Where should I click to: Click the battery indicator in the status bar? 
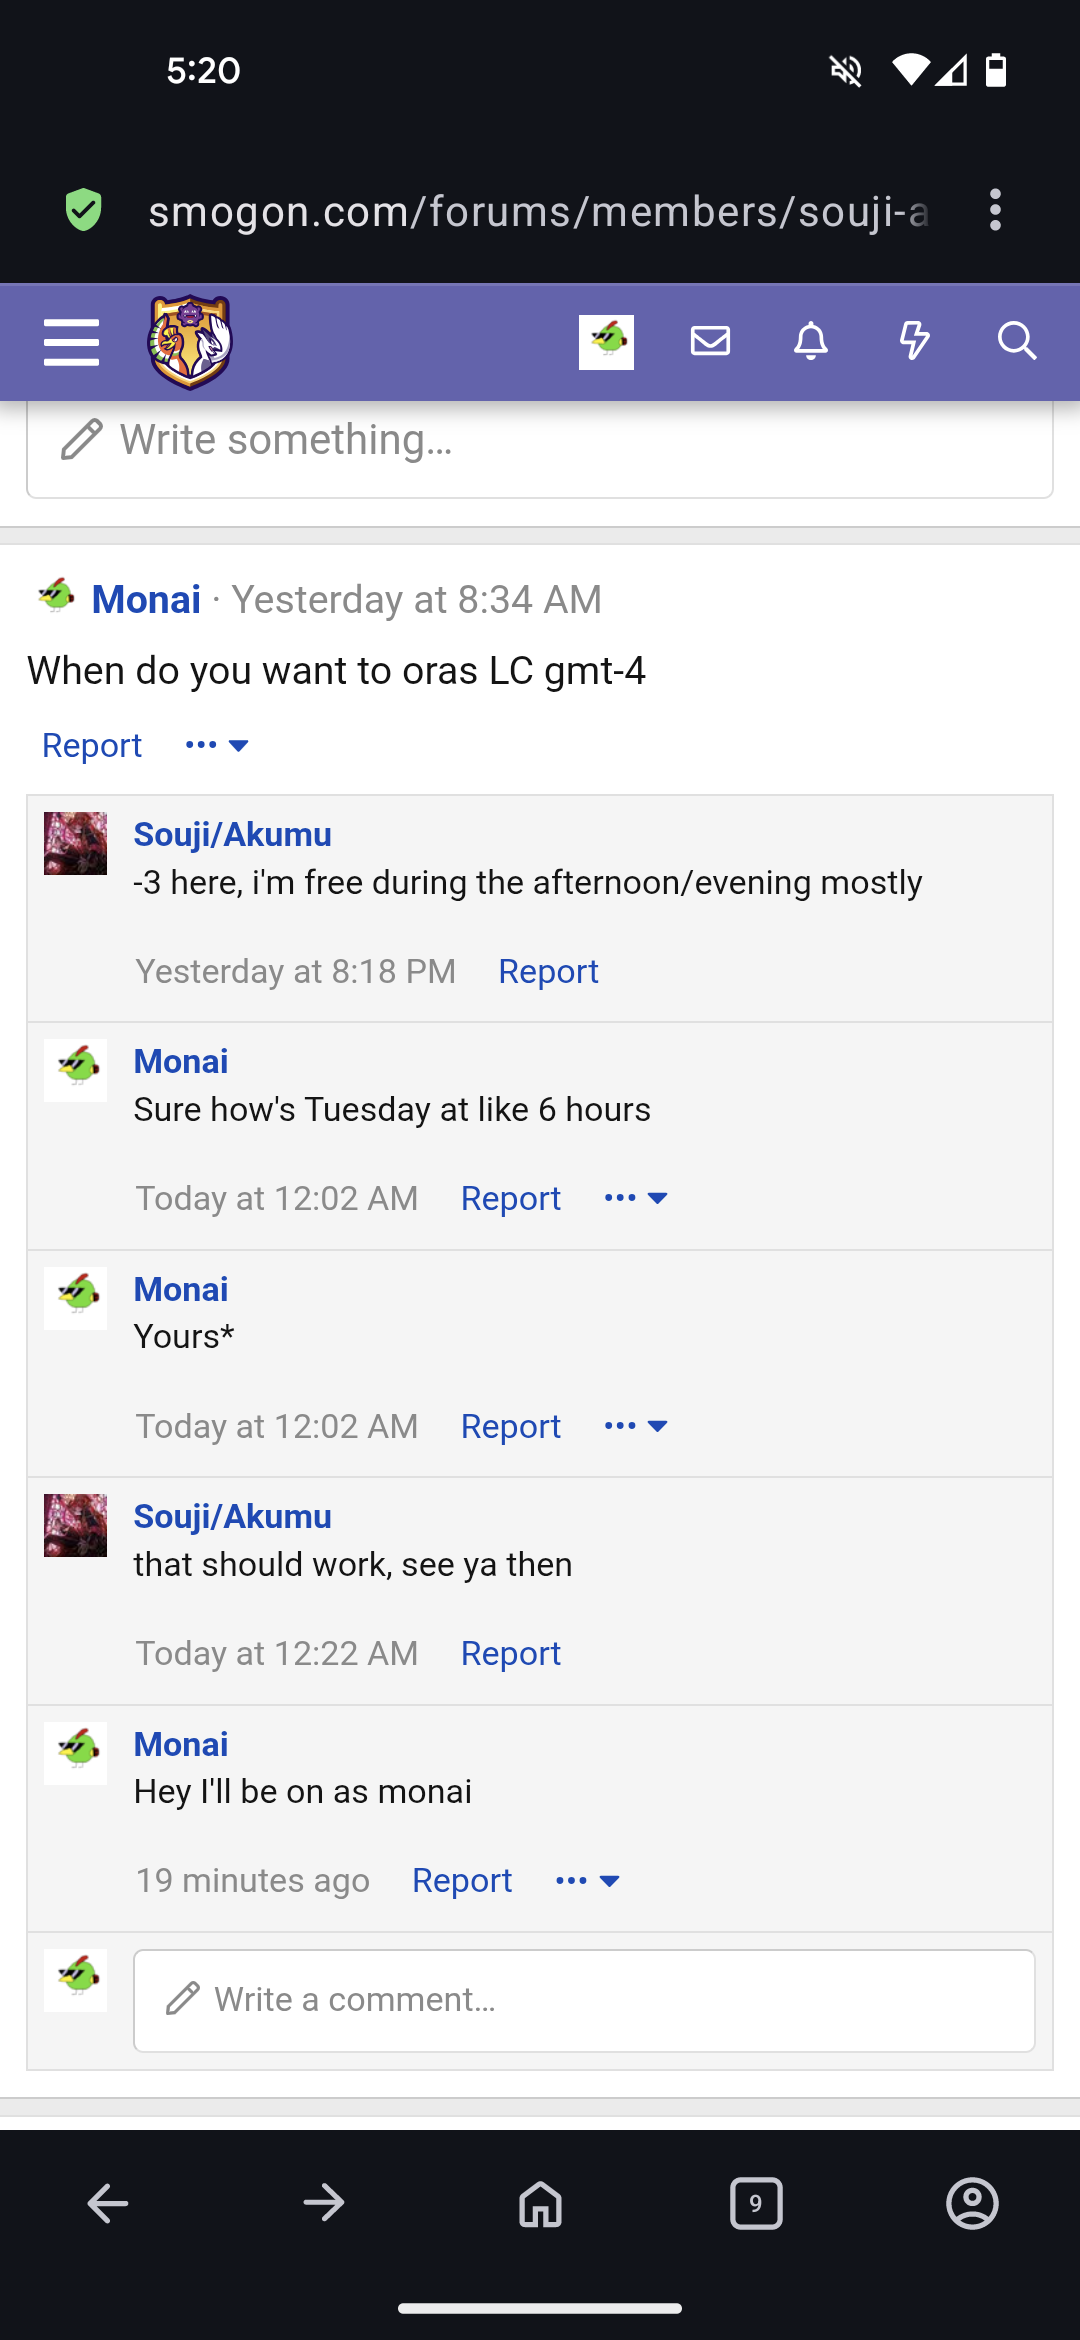[x=998, y=70]
